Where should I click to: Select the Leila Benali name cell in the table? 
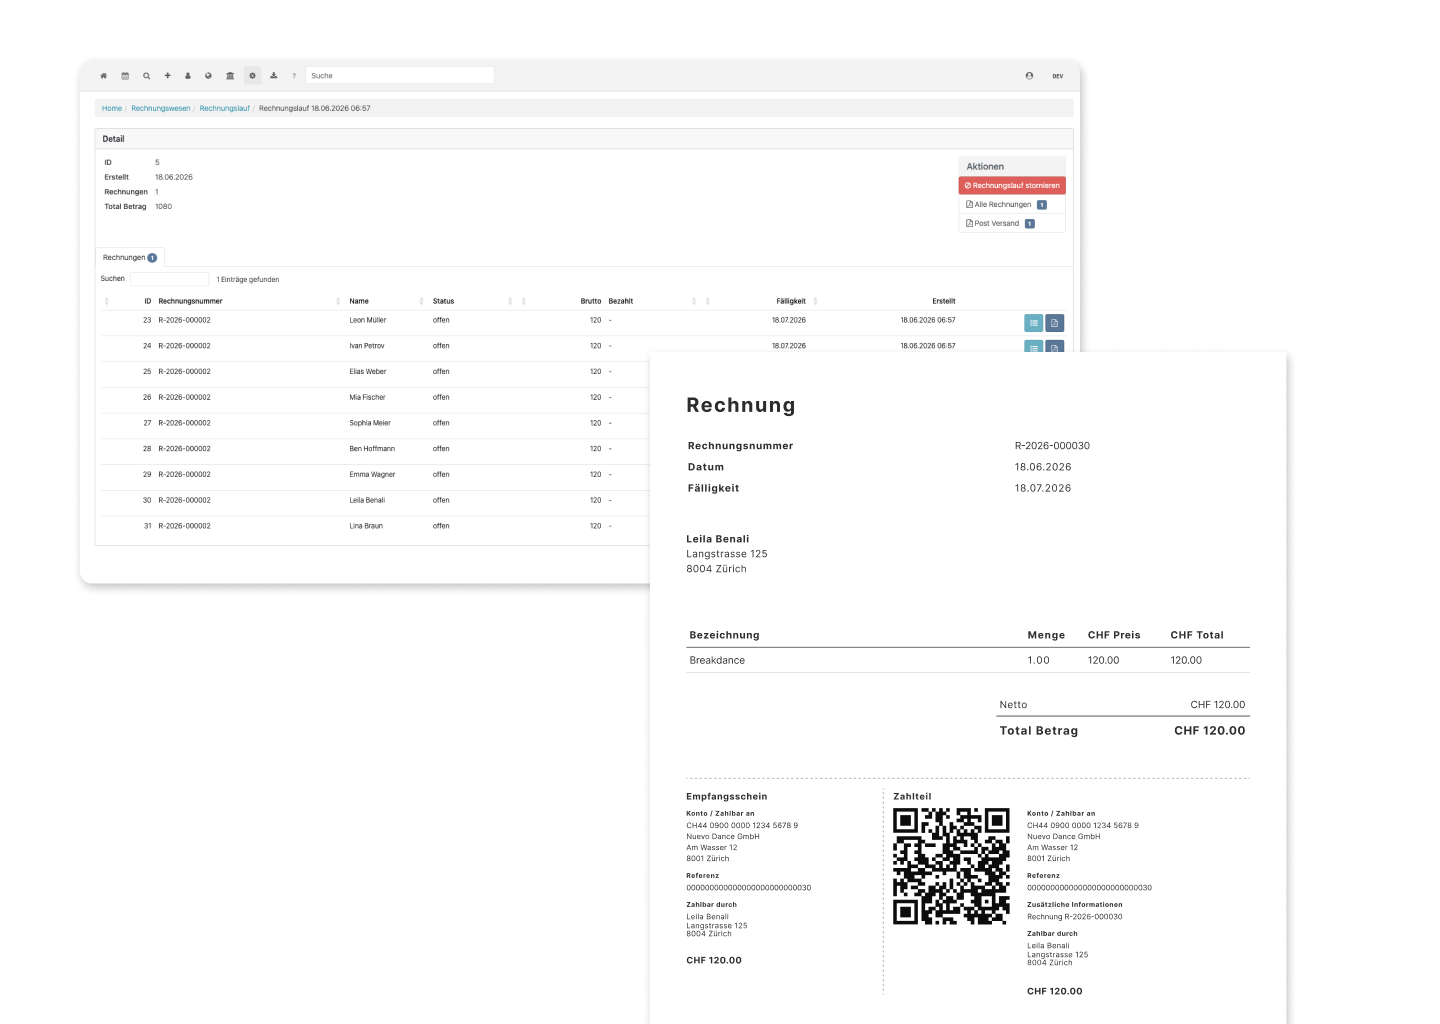(x=367, y=500)
